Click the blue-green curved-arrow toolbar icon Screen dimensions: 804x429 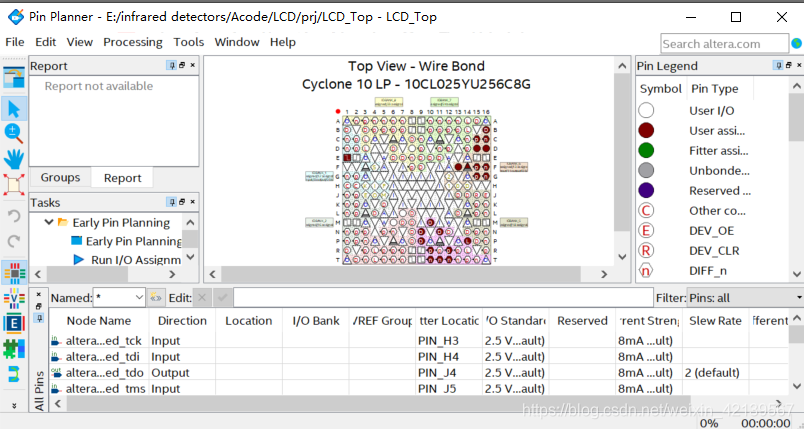14,374
